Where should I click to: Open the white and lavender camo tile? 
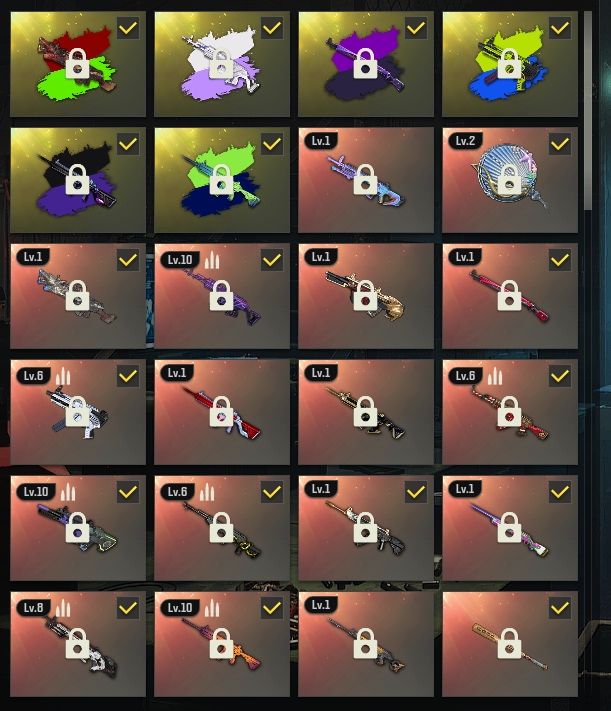[x=222, y=64]
